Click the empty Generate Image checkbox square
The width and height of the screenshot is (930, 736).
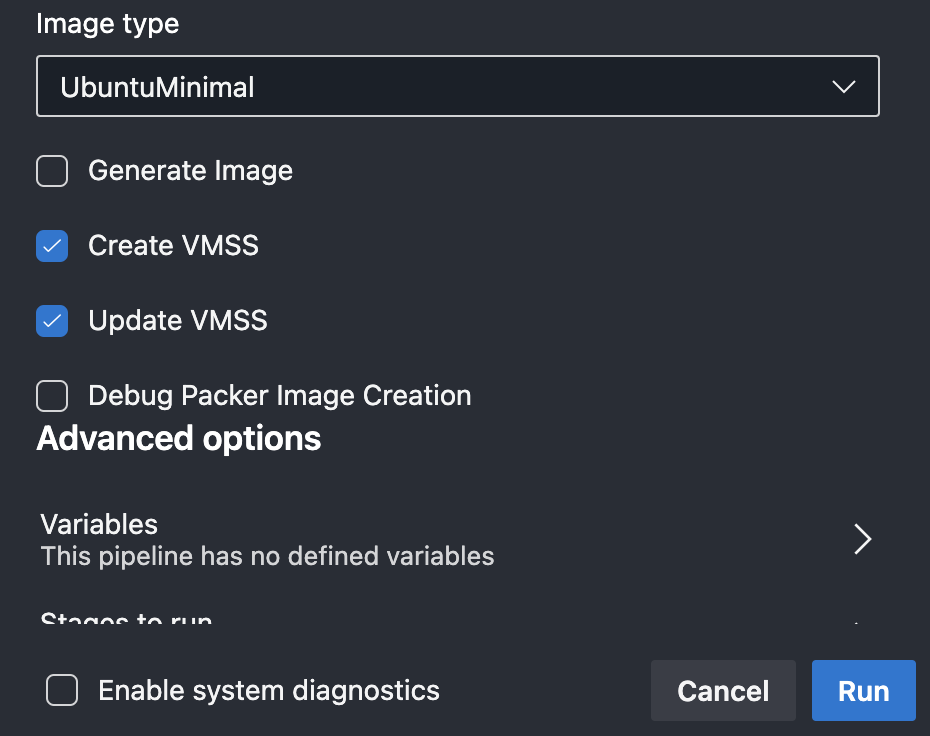coord(51,170)
